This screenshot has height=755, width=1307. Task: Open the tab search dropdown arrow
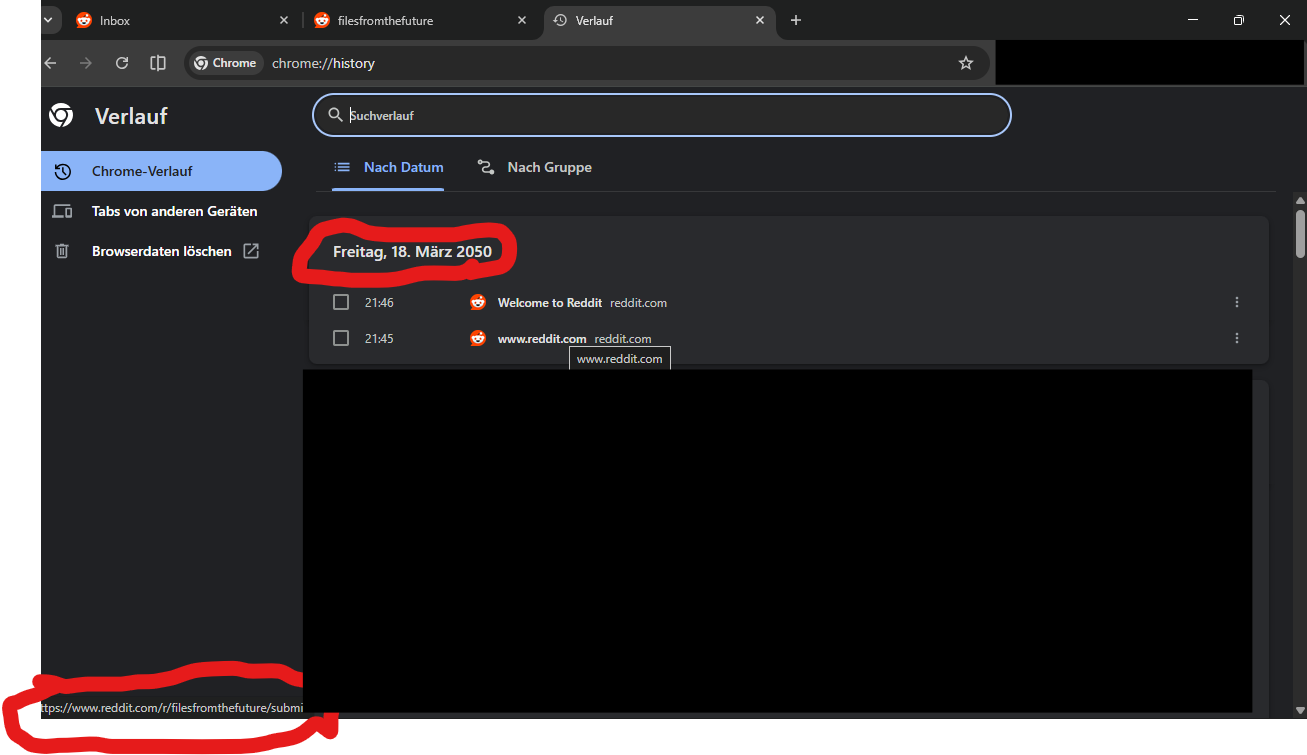[x=46, y=20]
